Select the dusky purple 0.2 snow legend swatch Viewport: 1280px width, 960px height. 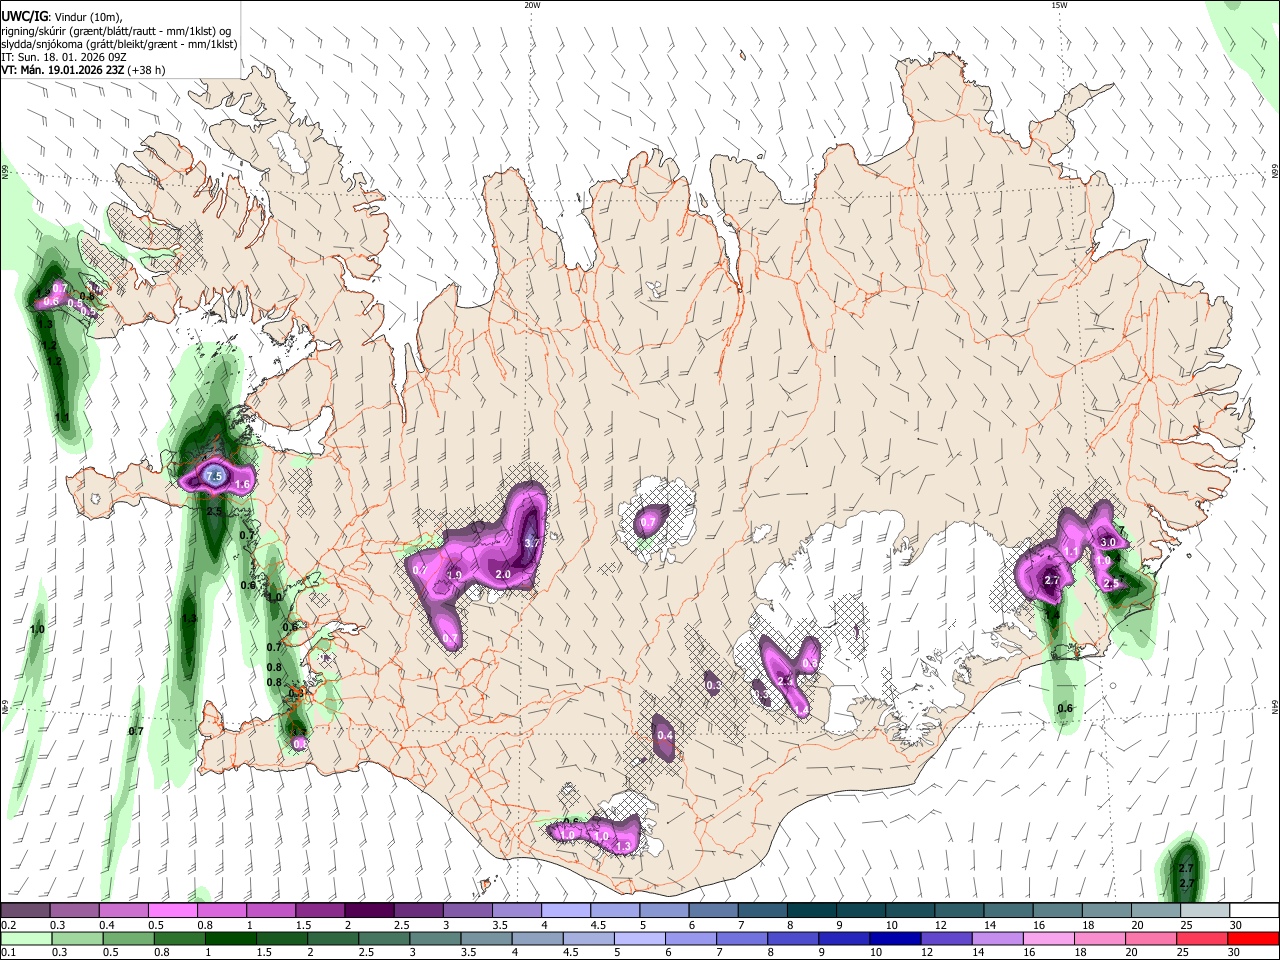click(x=25, y=911)
